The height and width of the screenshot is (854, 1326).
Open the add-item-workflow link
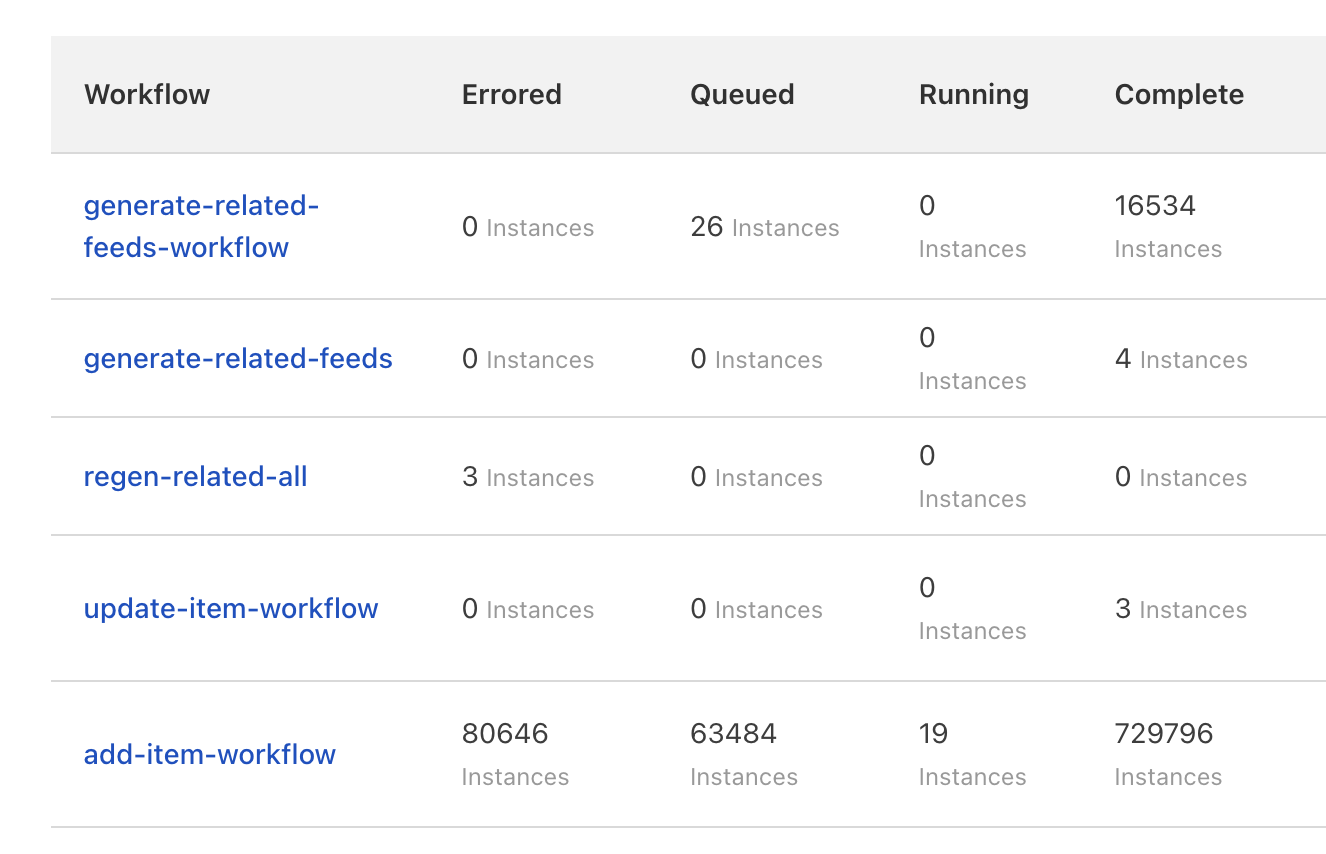(x=210, y=755)
